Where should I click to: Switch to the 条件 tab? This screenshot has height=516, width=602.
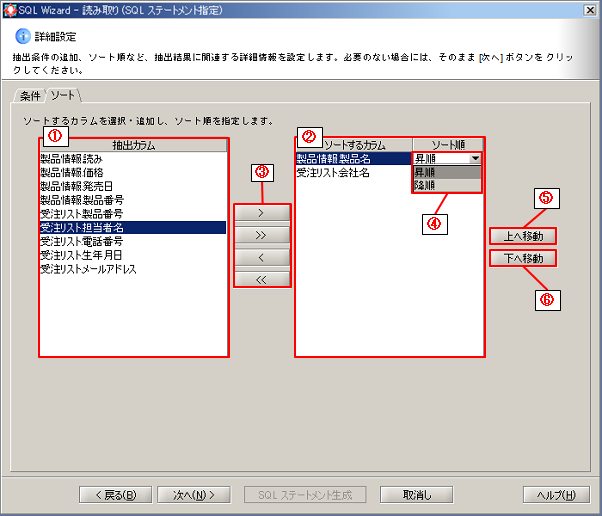30,96
